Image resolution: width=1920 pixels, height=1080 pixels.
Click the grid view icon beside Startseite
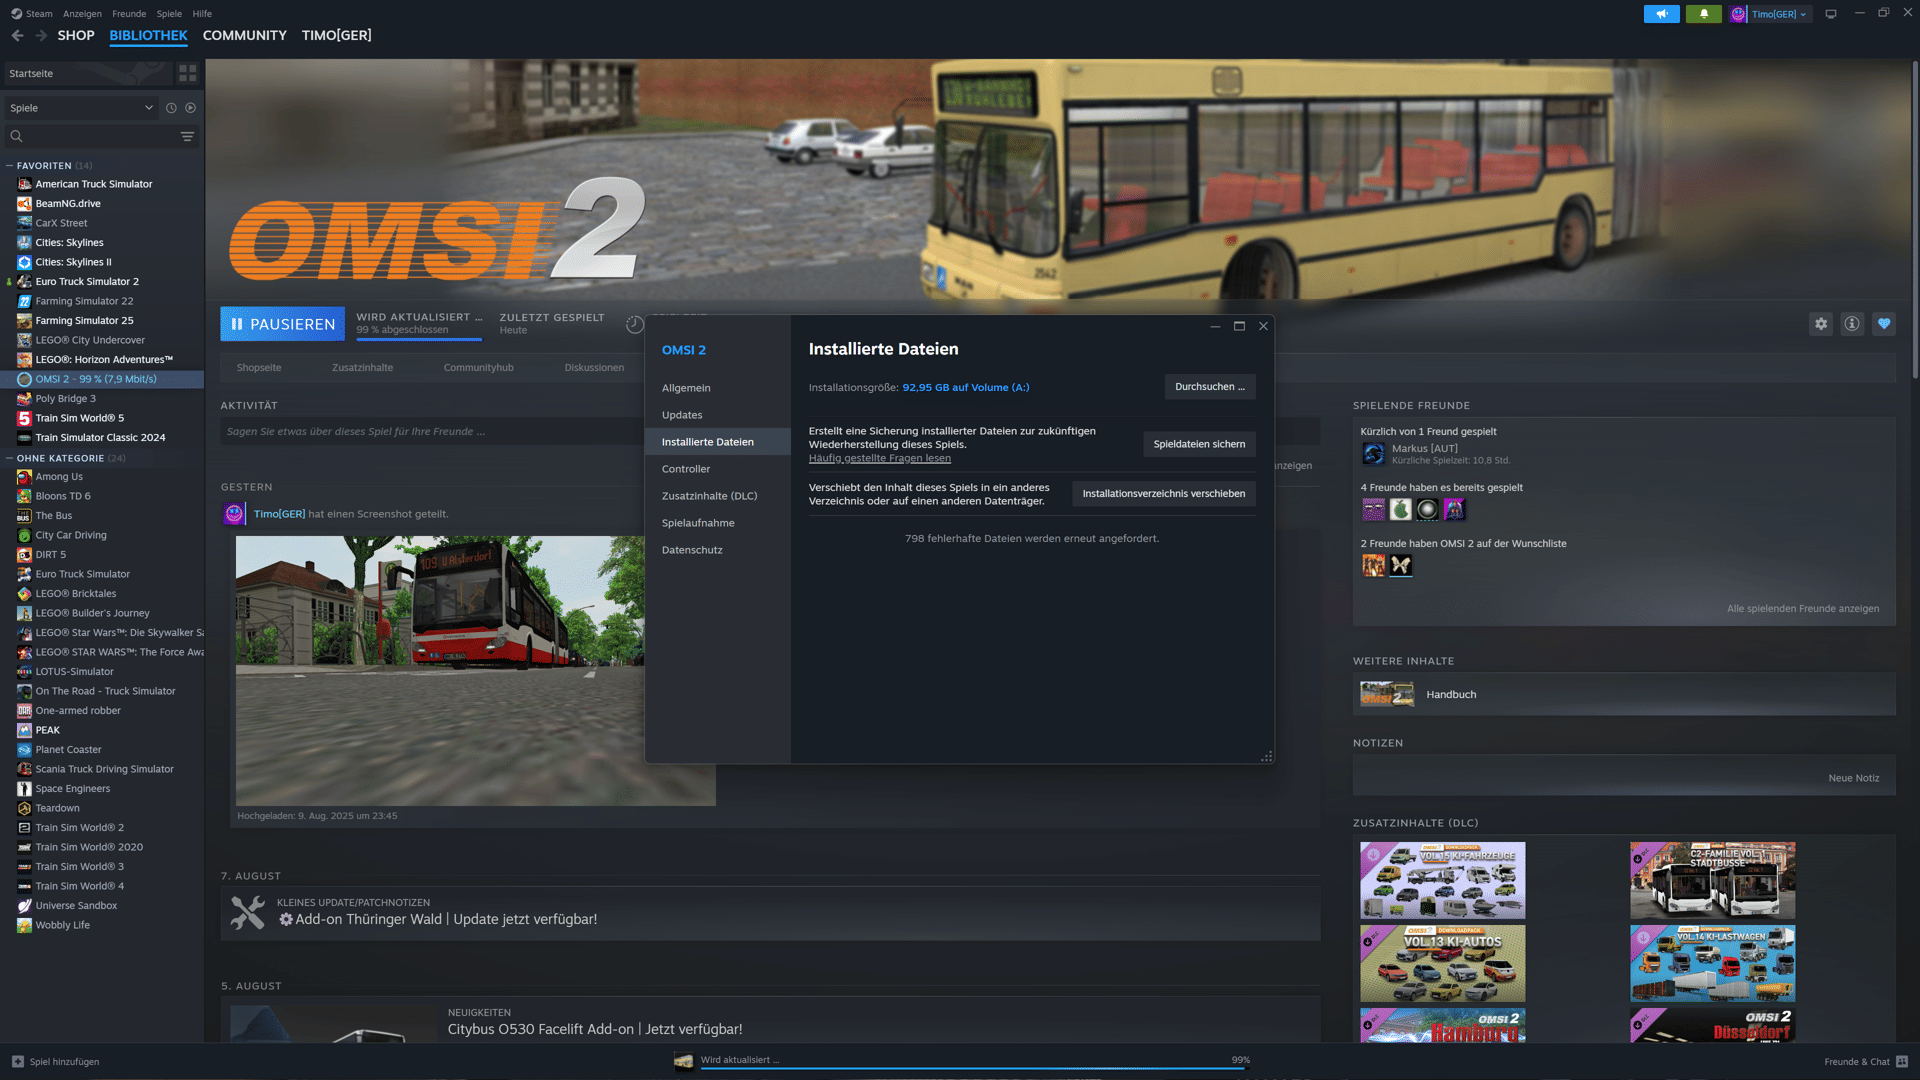point(187,73)
